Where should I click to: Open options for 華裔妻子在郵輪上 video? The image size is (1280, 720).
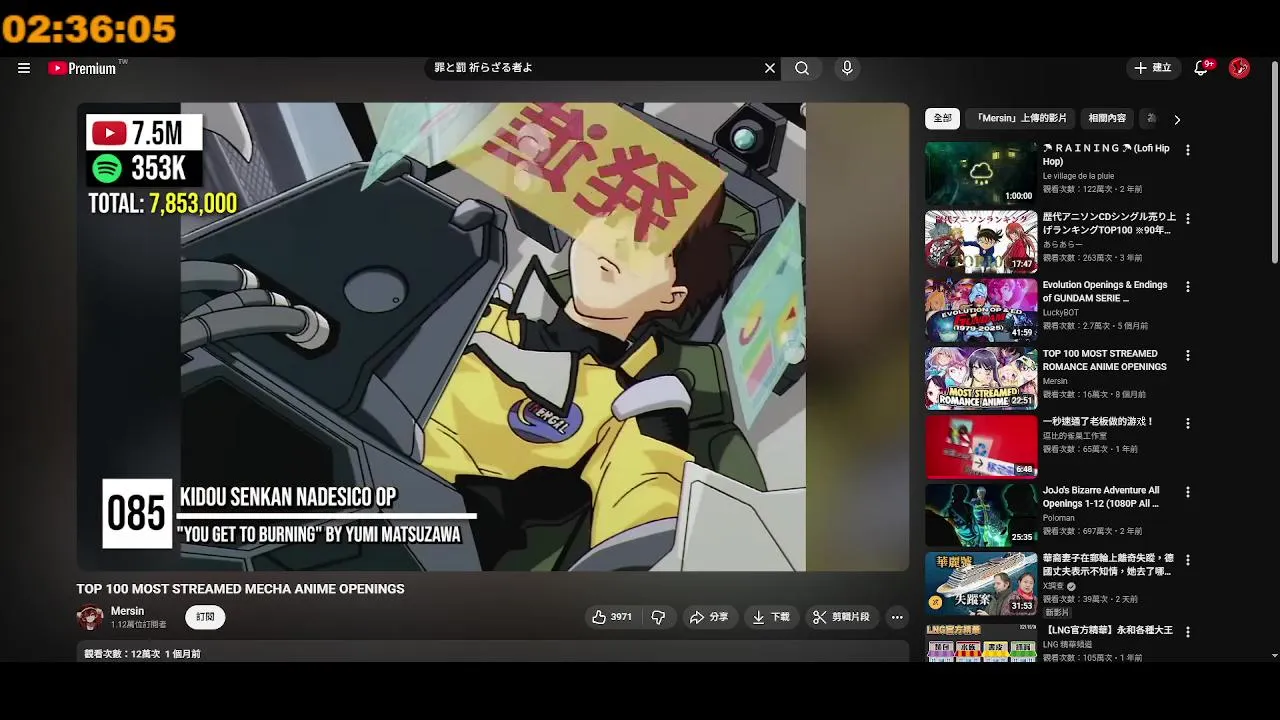[x=1188, y=561]
